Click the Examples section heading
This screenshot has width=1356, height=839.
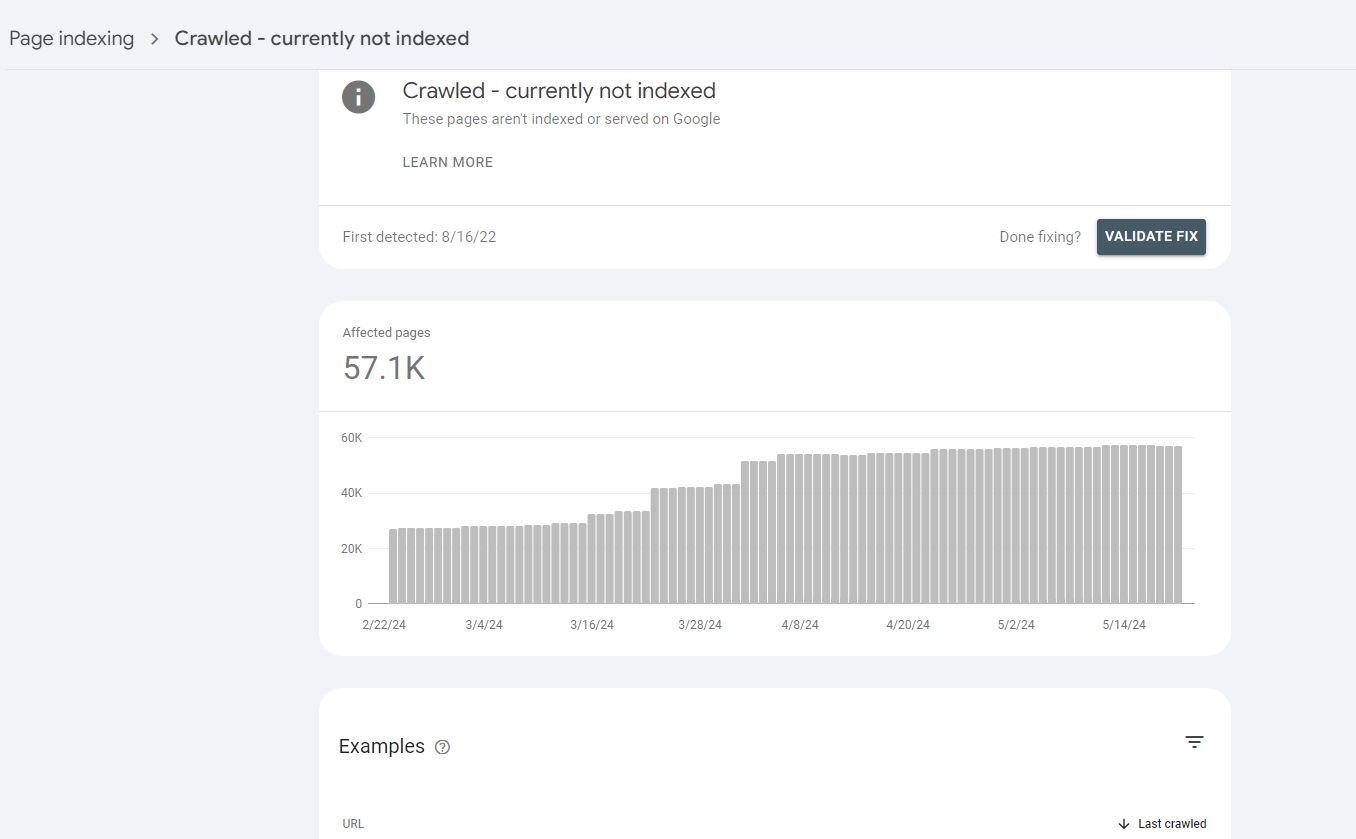coord(381,747)
